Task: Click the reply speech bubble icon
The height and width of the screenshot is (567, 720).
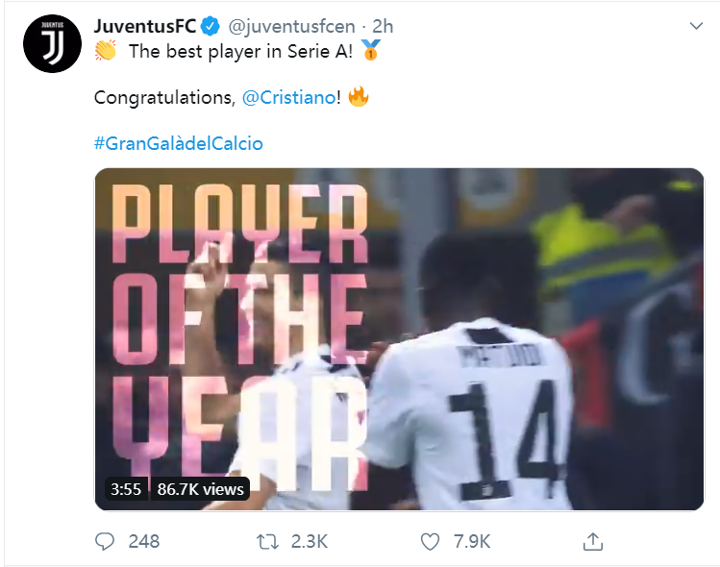Action: (105, 541)
